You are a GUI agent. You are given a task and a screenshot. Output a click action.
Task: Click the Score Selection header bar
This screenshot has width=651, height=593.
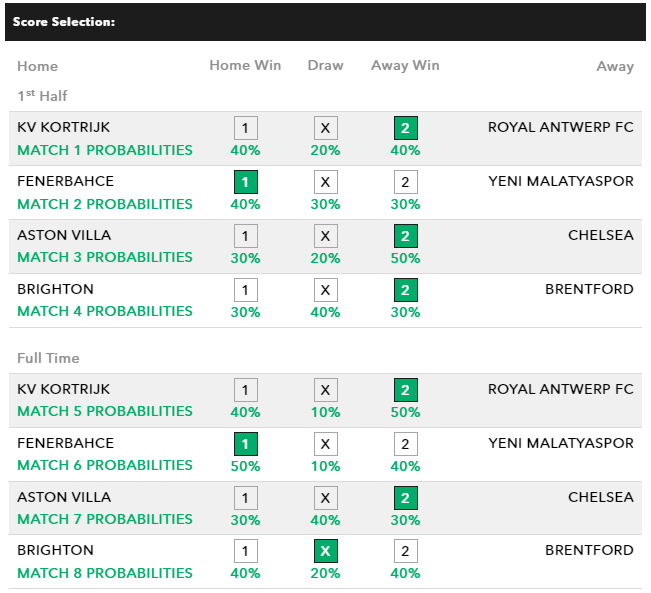325,21
